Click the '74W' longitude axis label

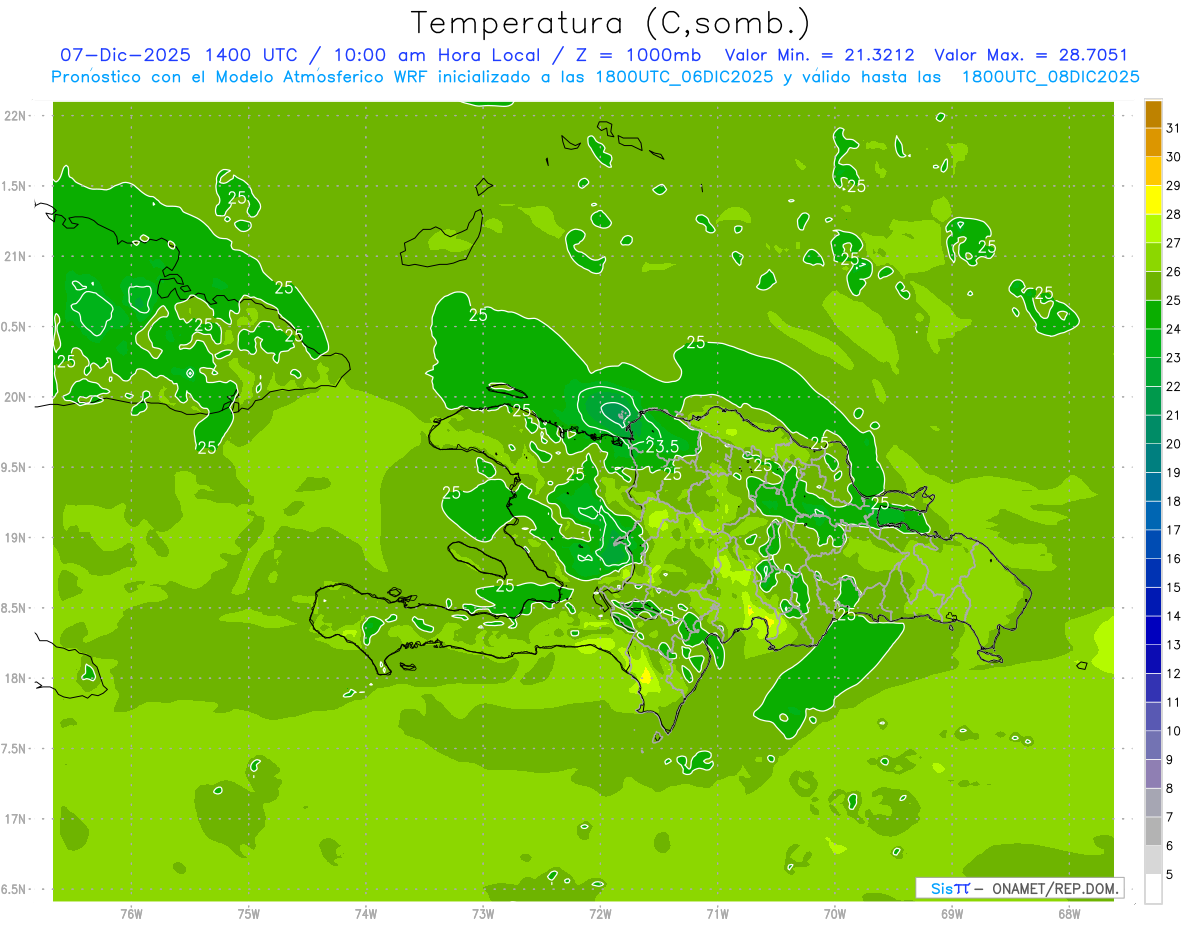tap(366, 913)
